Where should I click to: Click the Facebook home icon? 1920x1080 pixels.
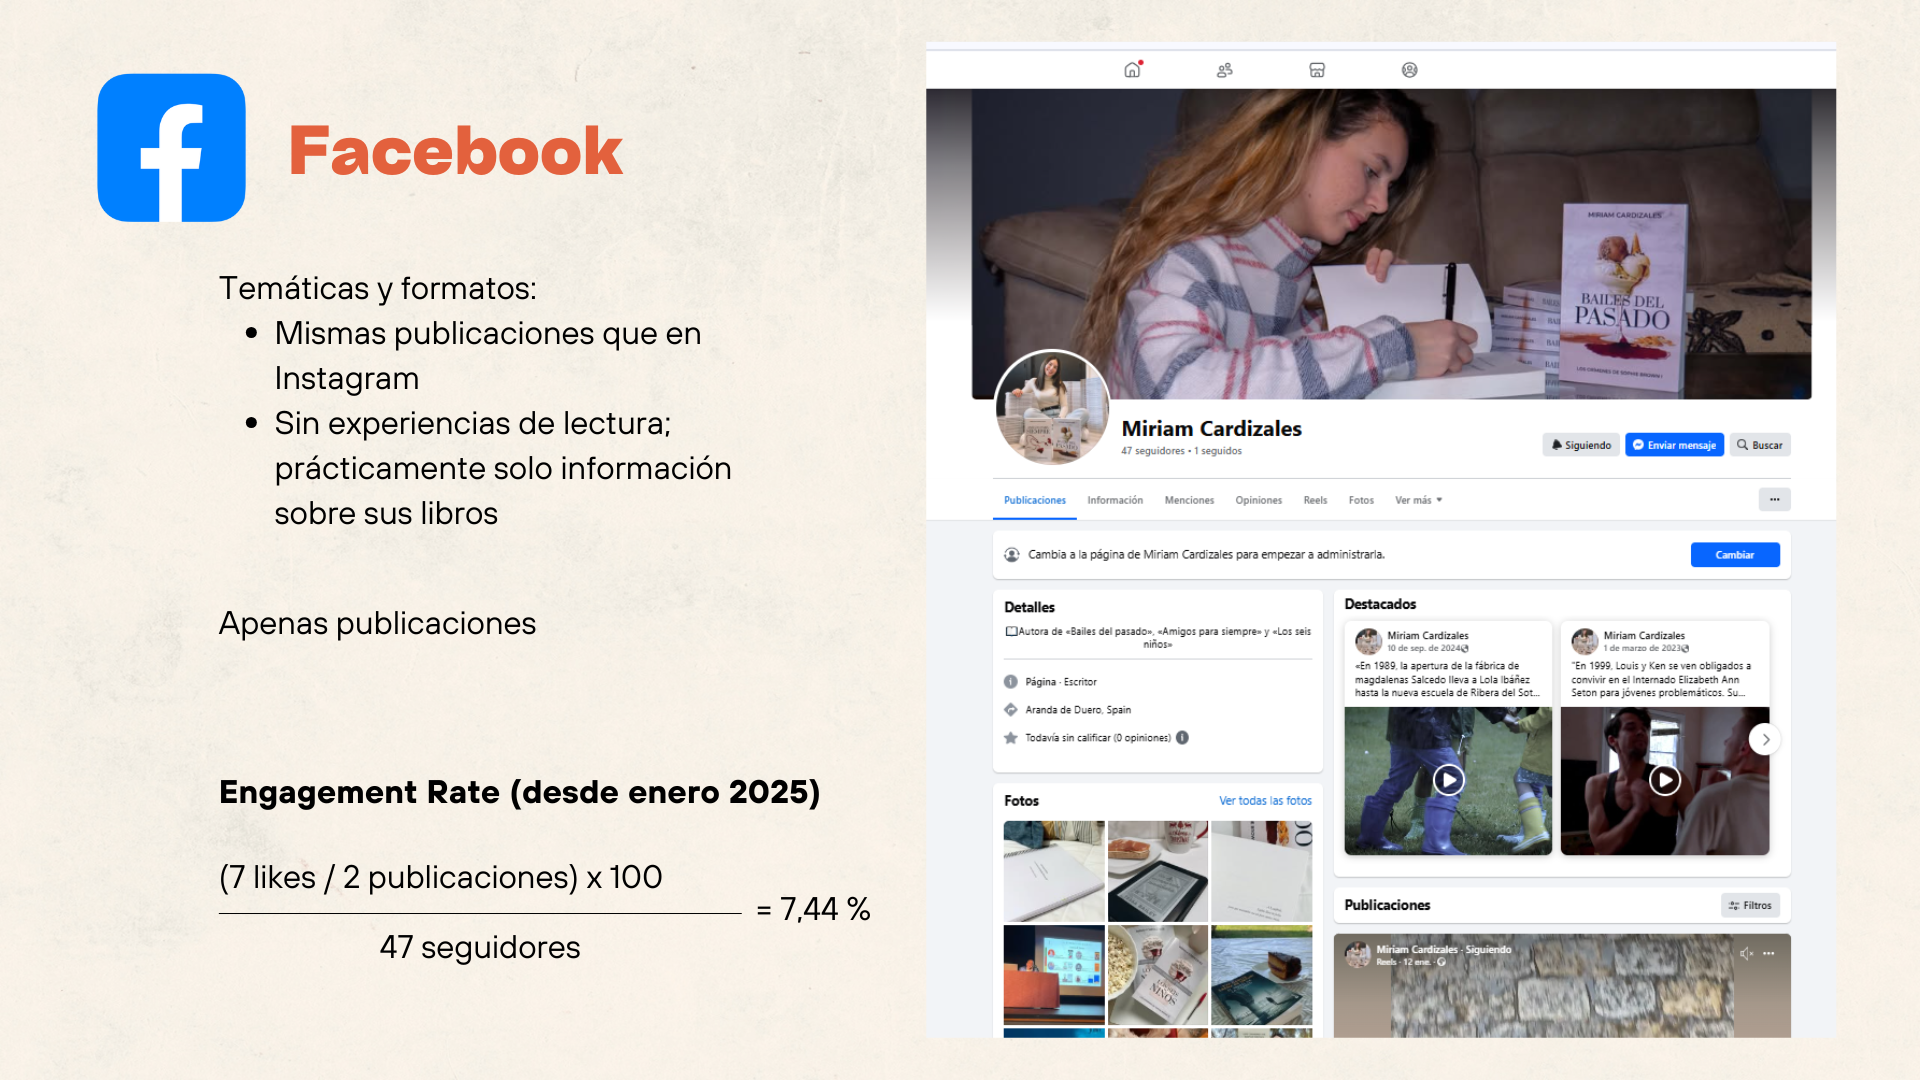(1132, 70)
